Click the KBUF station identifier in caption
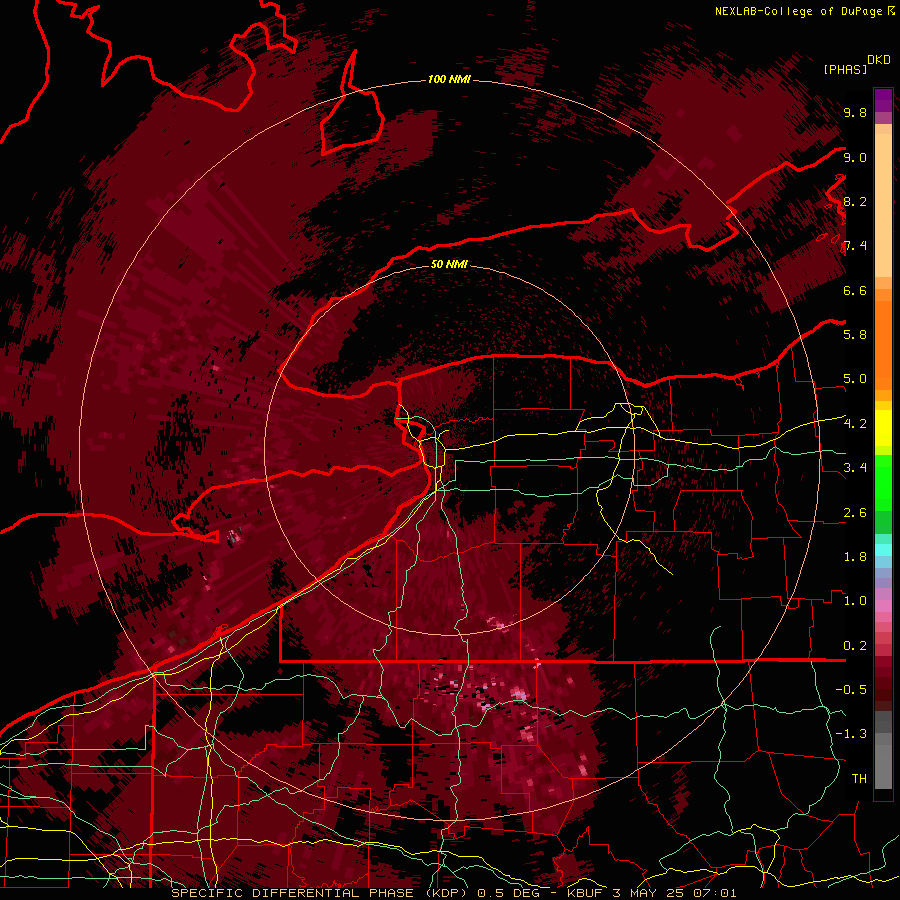Screen dimensions: 900x900 [x=586, y=893]
